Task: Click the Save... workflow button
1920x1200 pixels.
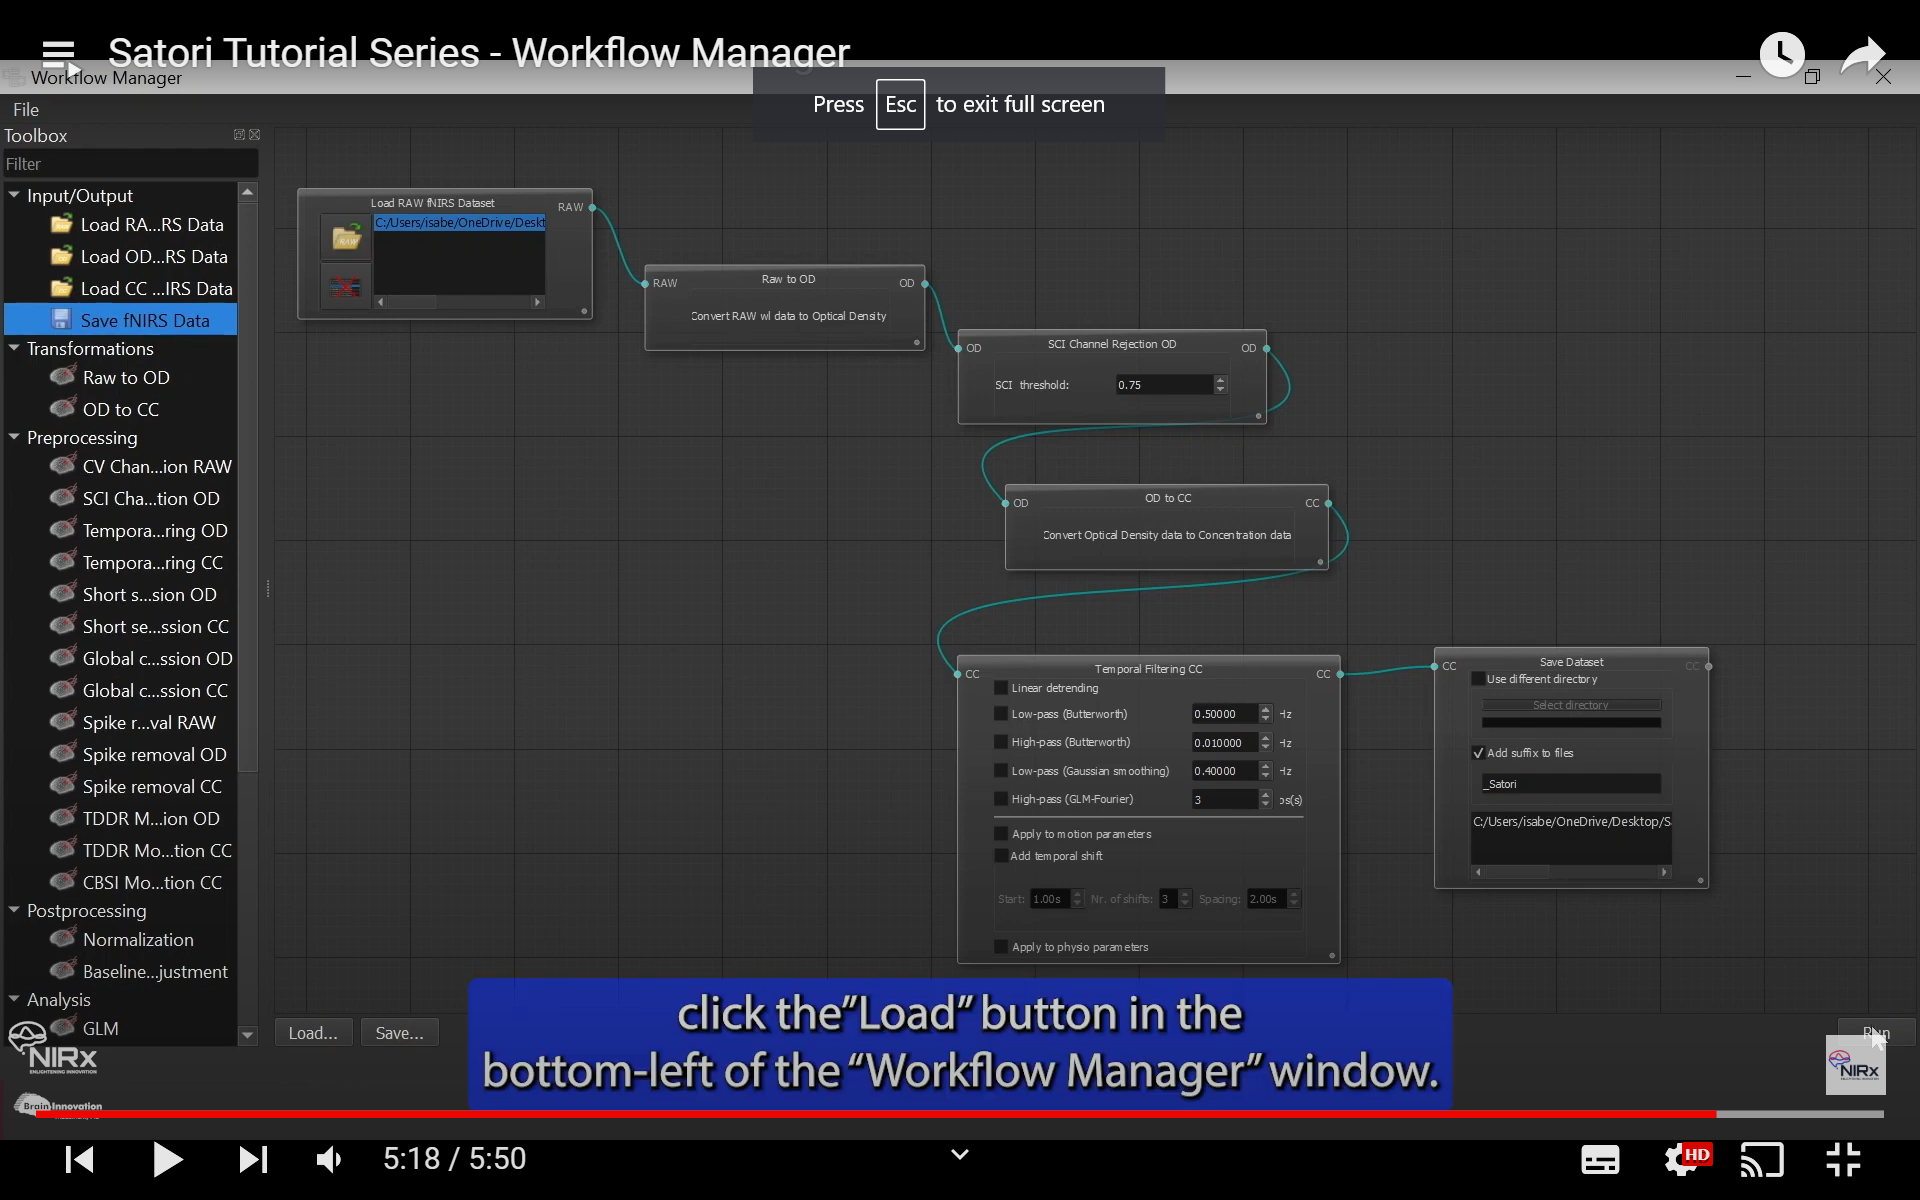Action: point(399,1033)
